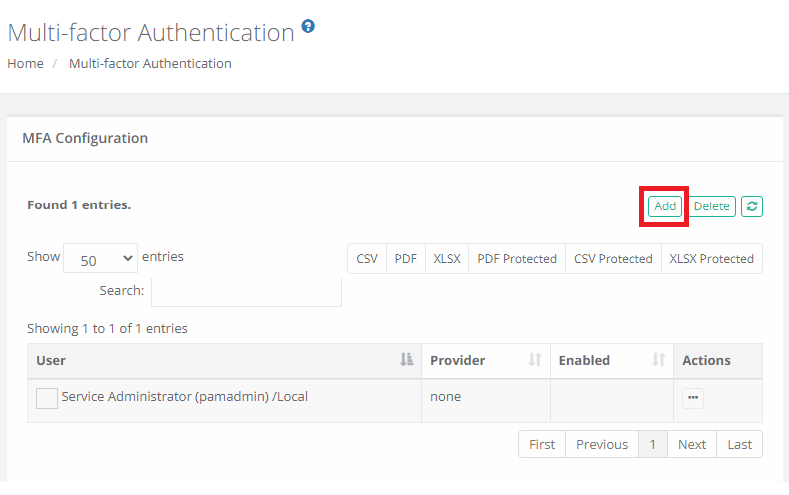Export the table as PDF
The height and width of the screenshot is (495, 789).
coord(405,258)
